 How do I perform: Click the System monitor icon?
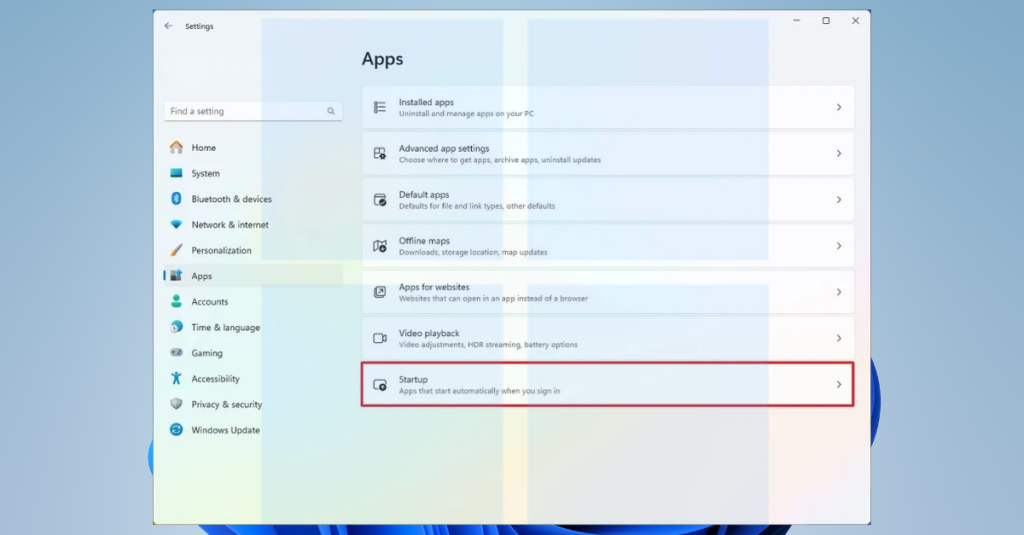click(x=176, y=173)
